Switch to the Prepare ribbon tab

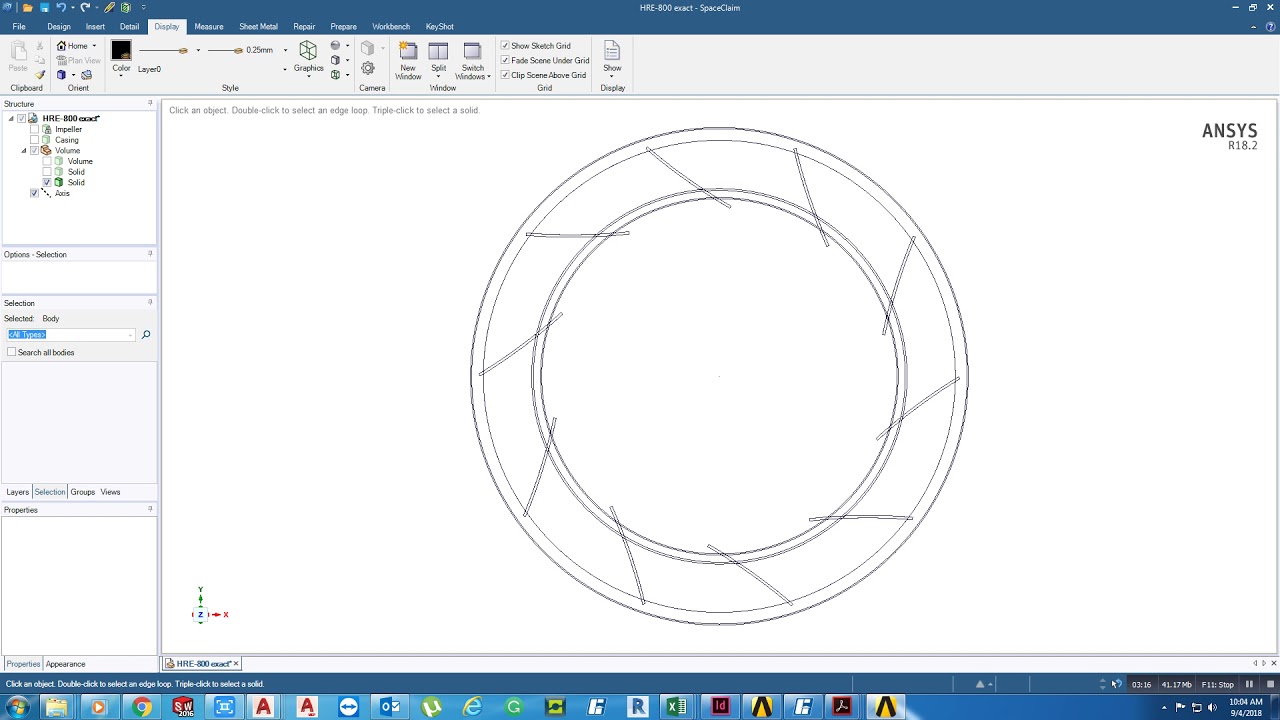pyautogui.click(x=343, y=26)
